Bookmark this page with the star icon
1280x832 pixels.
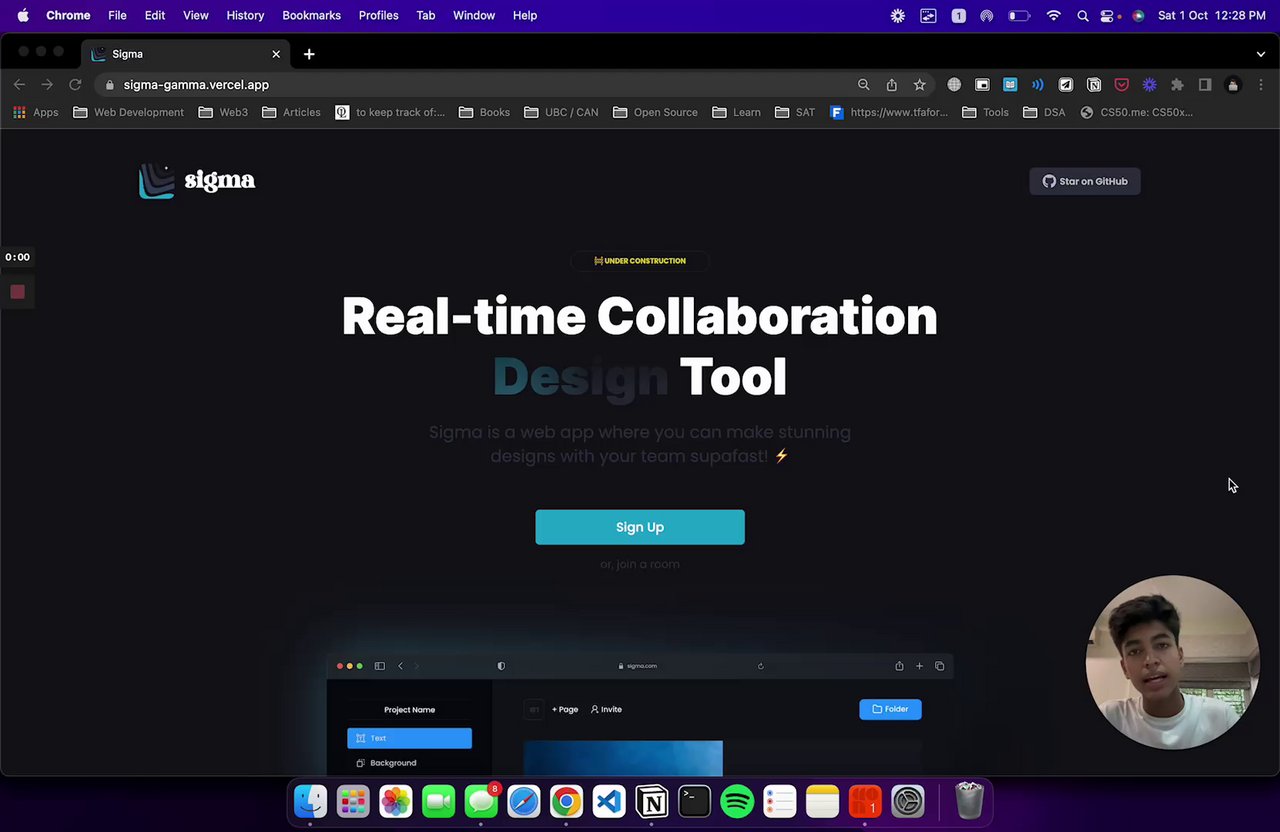919,85
